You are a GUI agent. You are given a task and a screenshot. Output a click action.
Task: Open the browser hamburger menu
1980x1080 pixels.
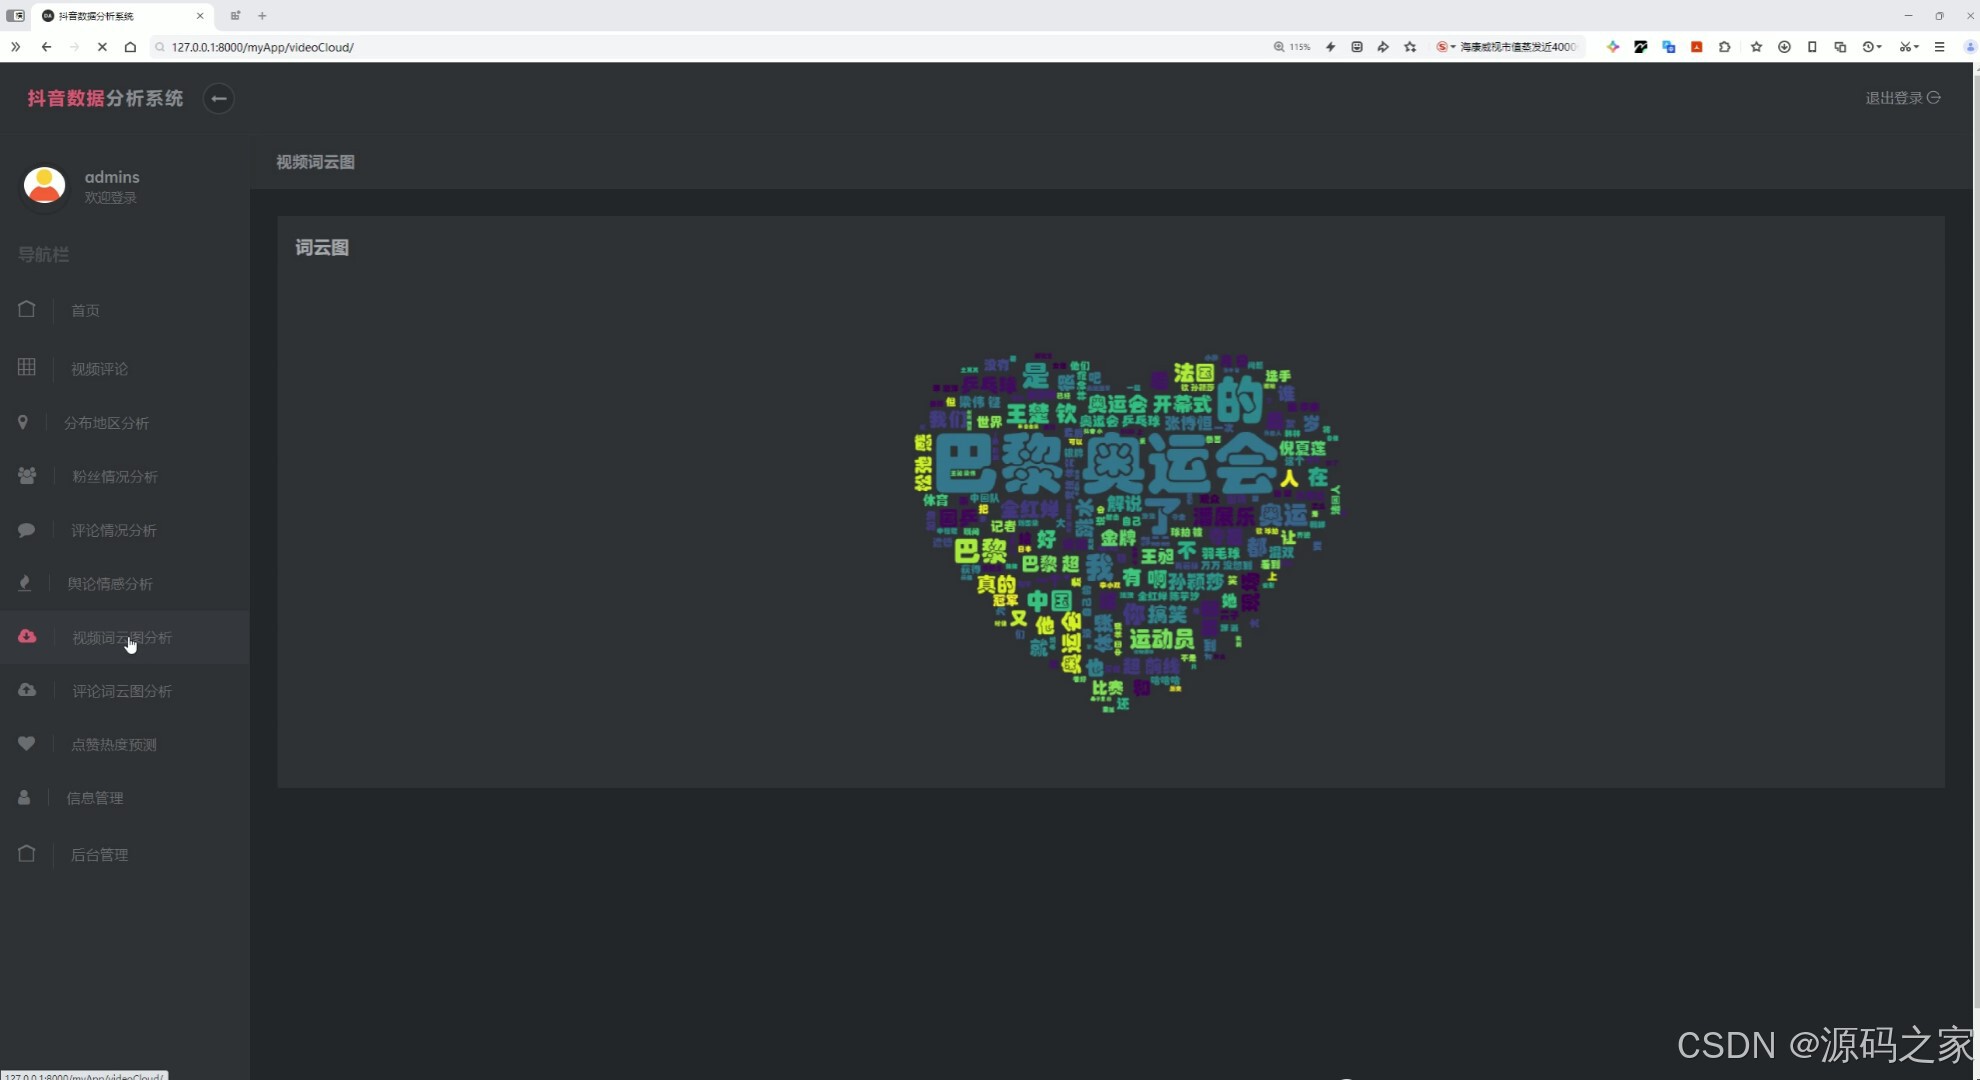(x=1939, y=47)
